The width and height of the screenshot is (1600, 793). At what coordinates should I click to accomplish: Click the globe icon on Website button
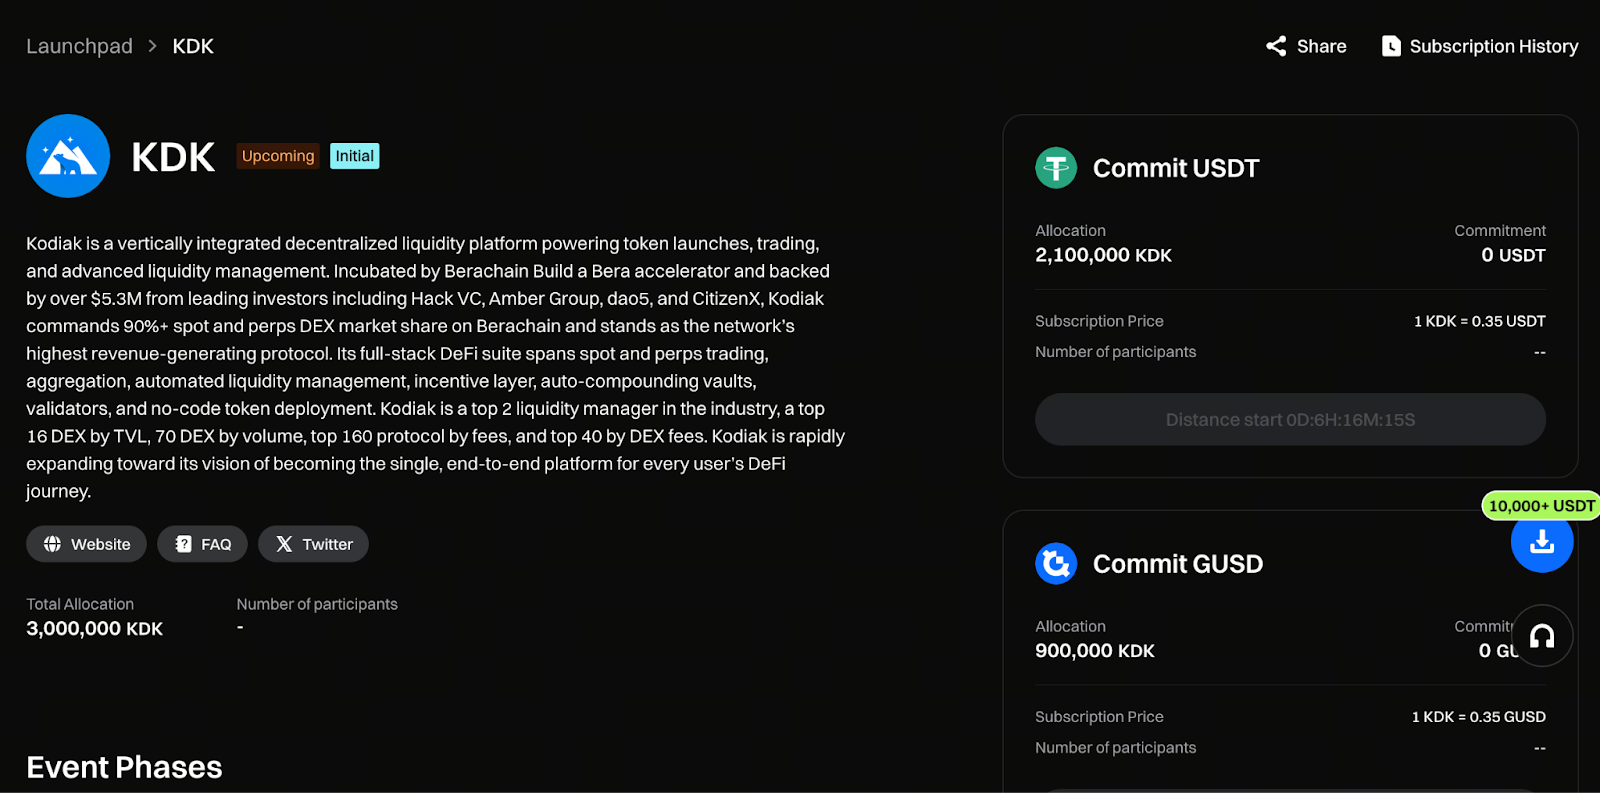point(53,544)
